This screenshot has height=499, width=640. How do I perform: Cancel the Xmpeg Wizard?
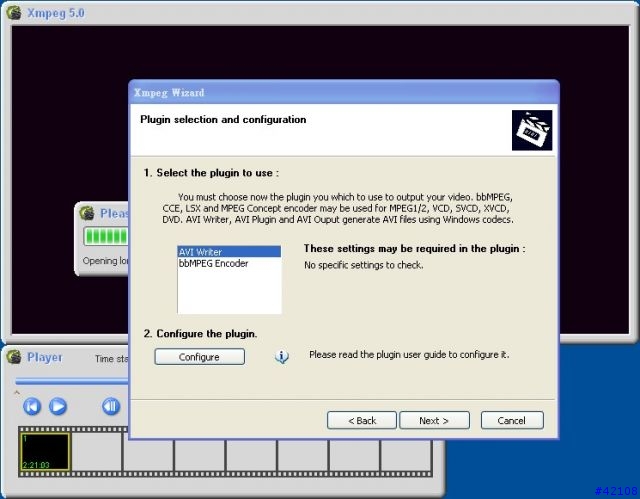[512, 420]
